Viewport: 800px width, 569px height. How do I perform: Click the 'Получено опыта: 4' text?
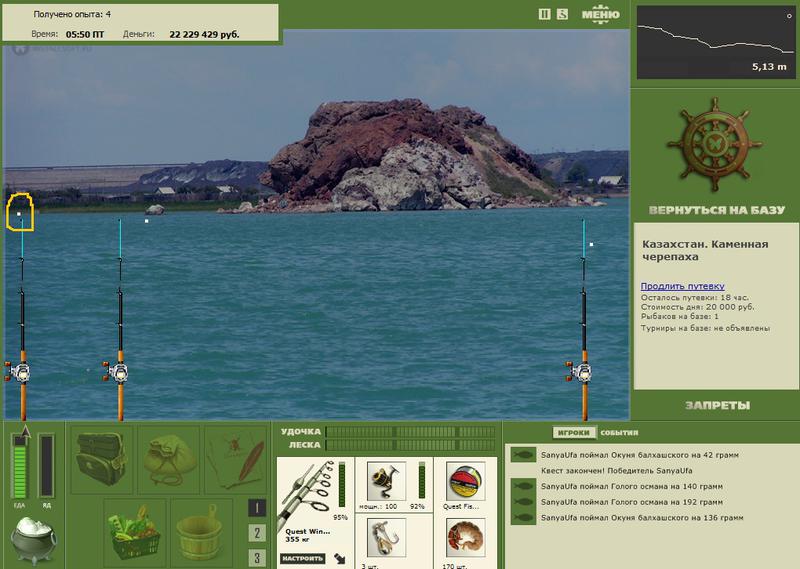coord(72,14)
